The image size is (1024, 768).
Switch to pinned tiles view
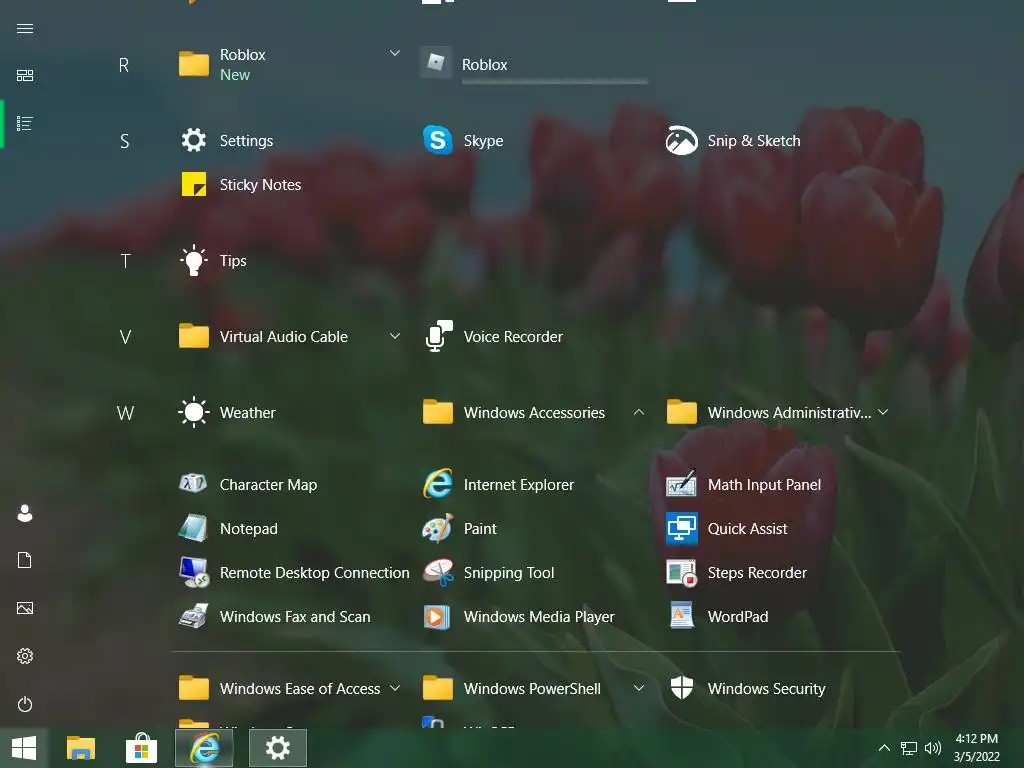pyautogui.click(x=25, y=76)
